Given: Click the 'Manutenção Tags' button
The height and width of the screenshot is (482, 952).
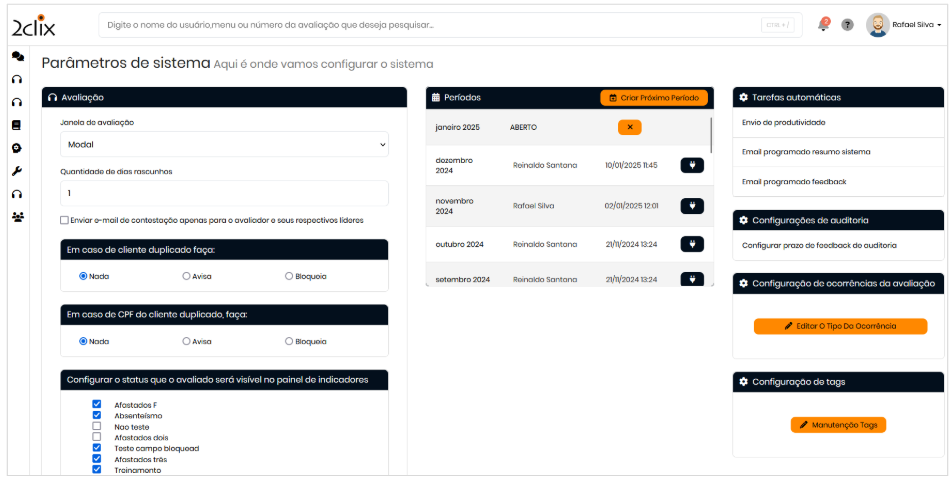Looking at the screenshot, I should [x=838, y=425].
